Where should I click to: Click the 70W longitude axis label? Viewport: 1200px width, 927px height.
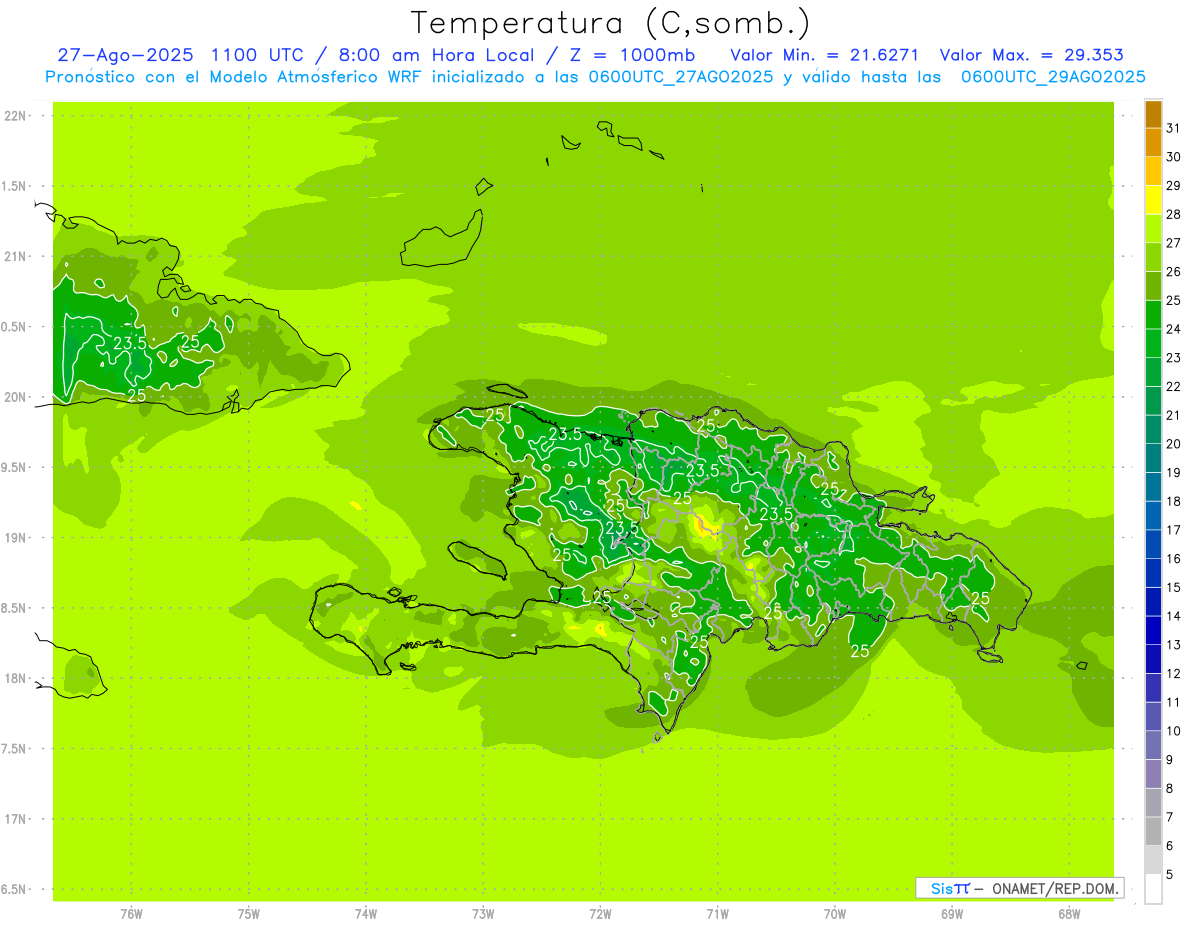click(834, 913)
